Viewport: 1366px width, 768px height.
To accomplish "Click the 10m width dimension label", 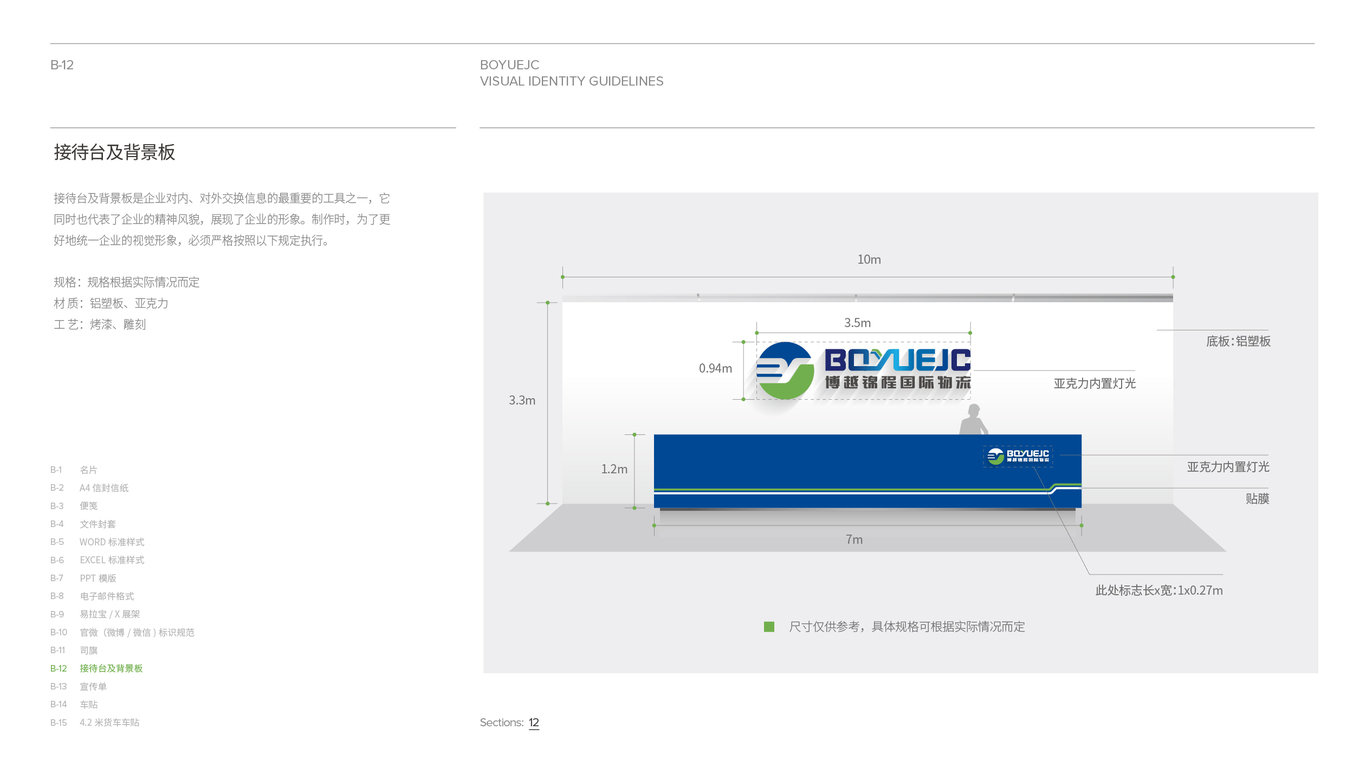I will point(869,259).
